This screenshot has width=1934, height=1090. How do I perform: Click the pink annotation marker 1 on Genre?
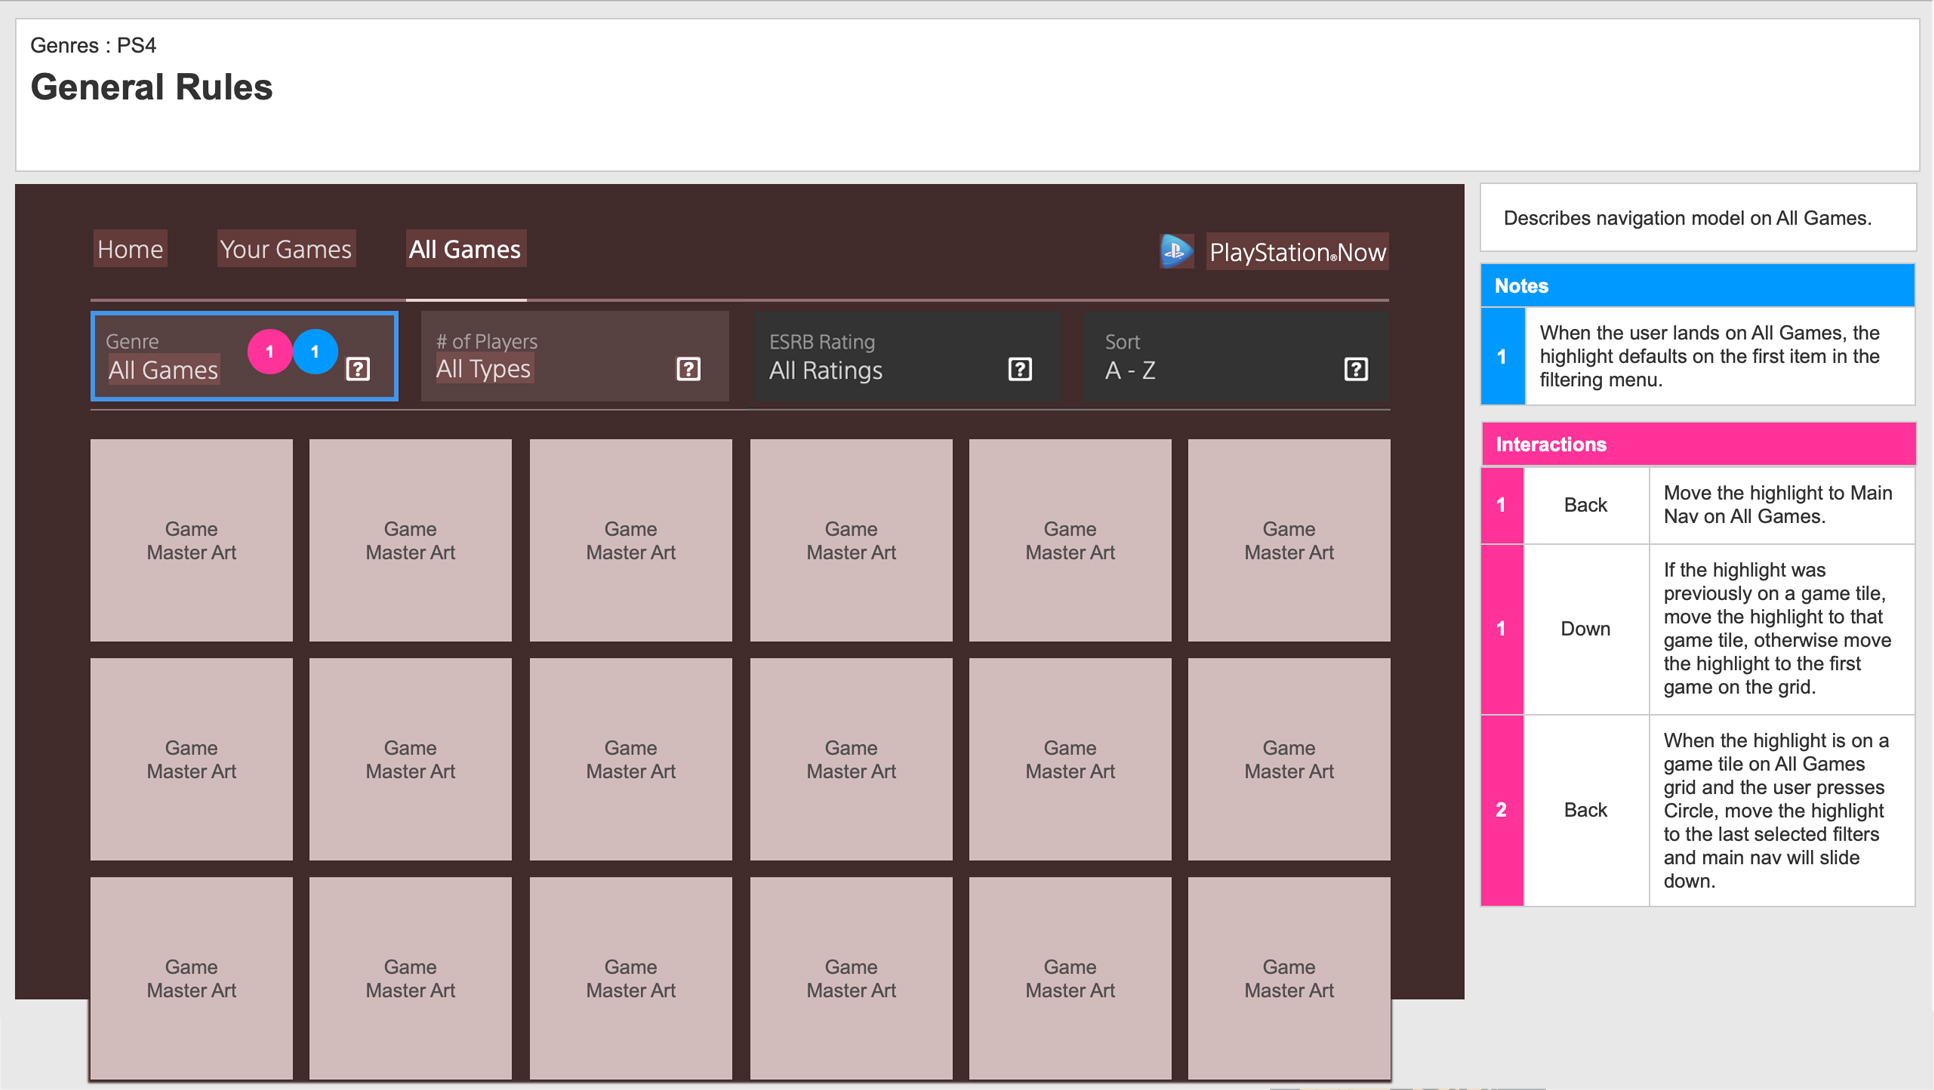coord(269,352)
